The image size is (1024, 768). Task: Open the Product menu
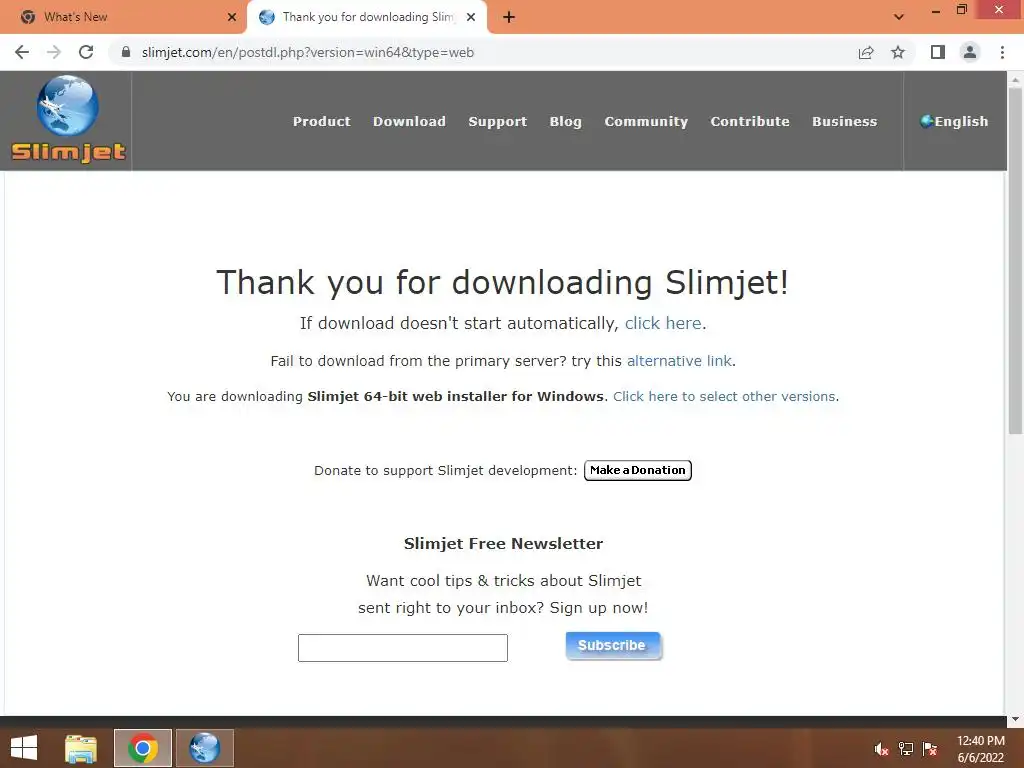tap(321, 121)
